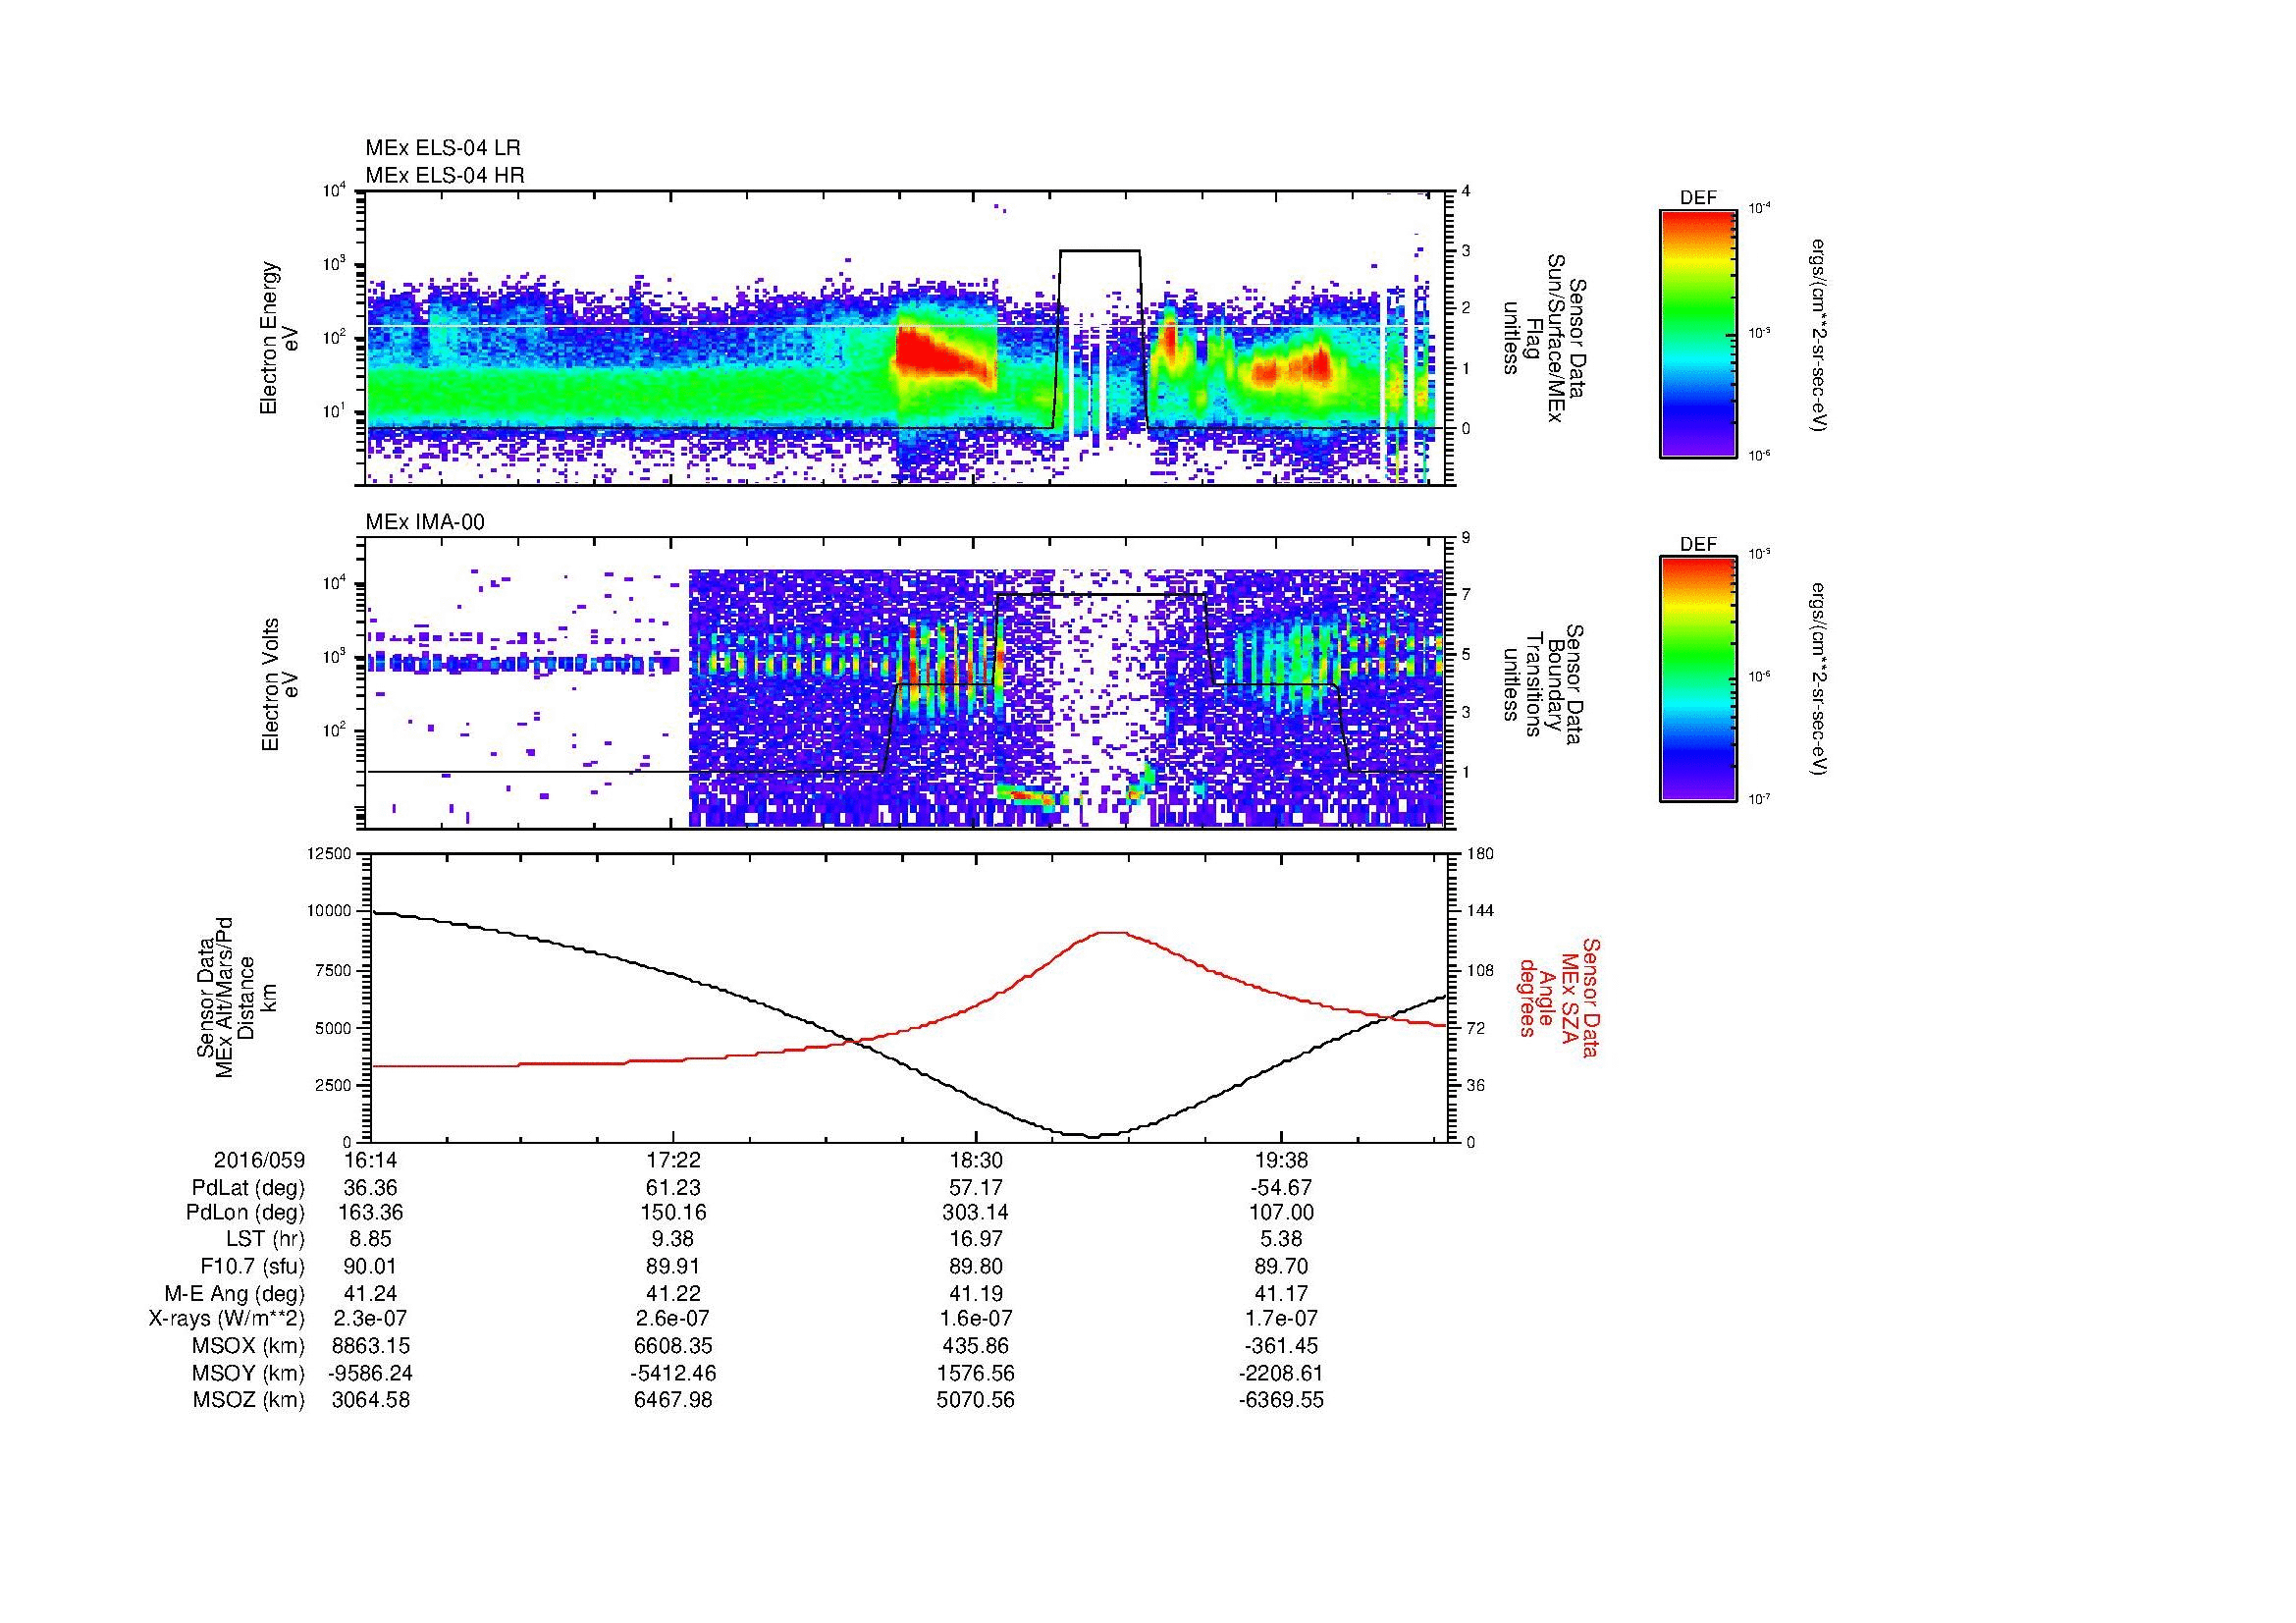Click the lower DEF color bar
The width and height of the screenshot is (2296, 1623).
(x=1698, y=679)
